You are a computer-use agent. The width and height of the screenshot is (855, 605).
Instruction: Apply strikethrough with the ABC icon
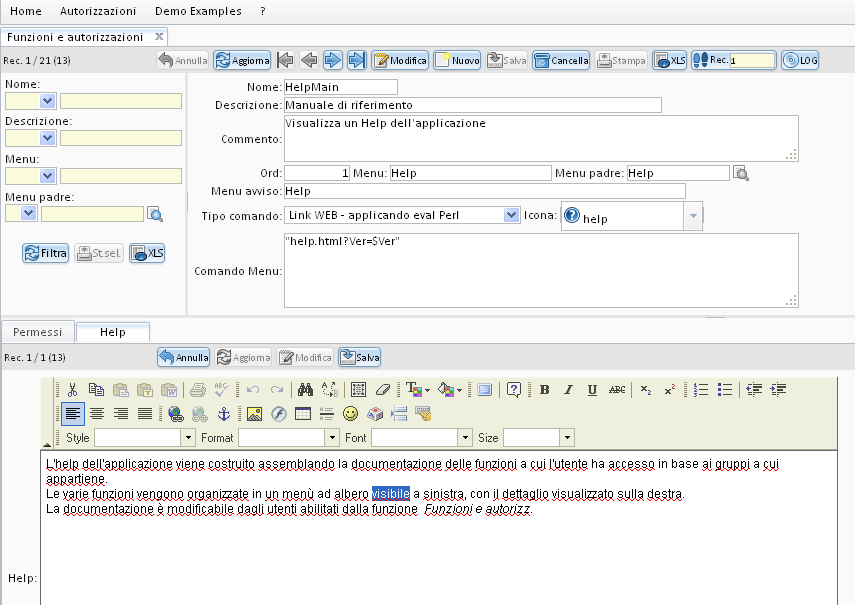point(617,390)
